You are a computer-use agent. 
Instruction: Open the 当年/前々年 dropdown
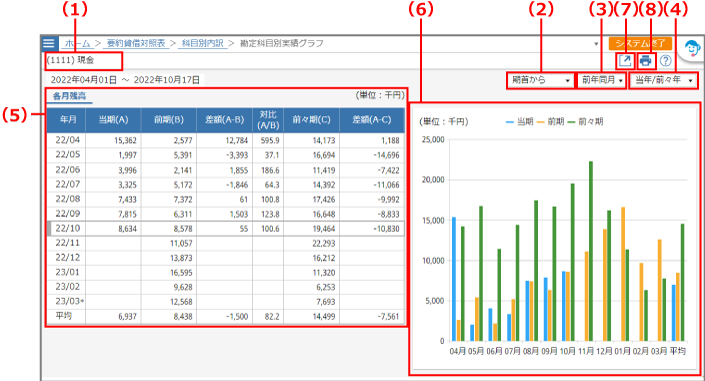663,80
